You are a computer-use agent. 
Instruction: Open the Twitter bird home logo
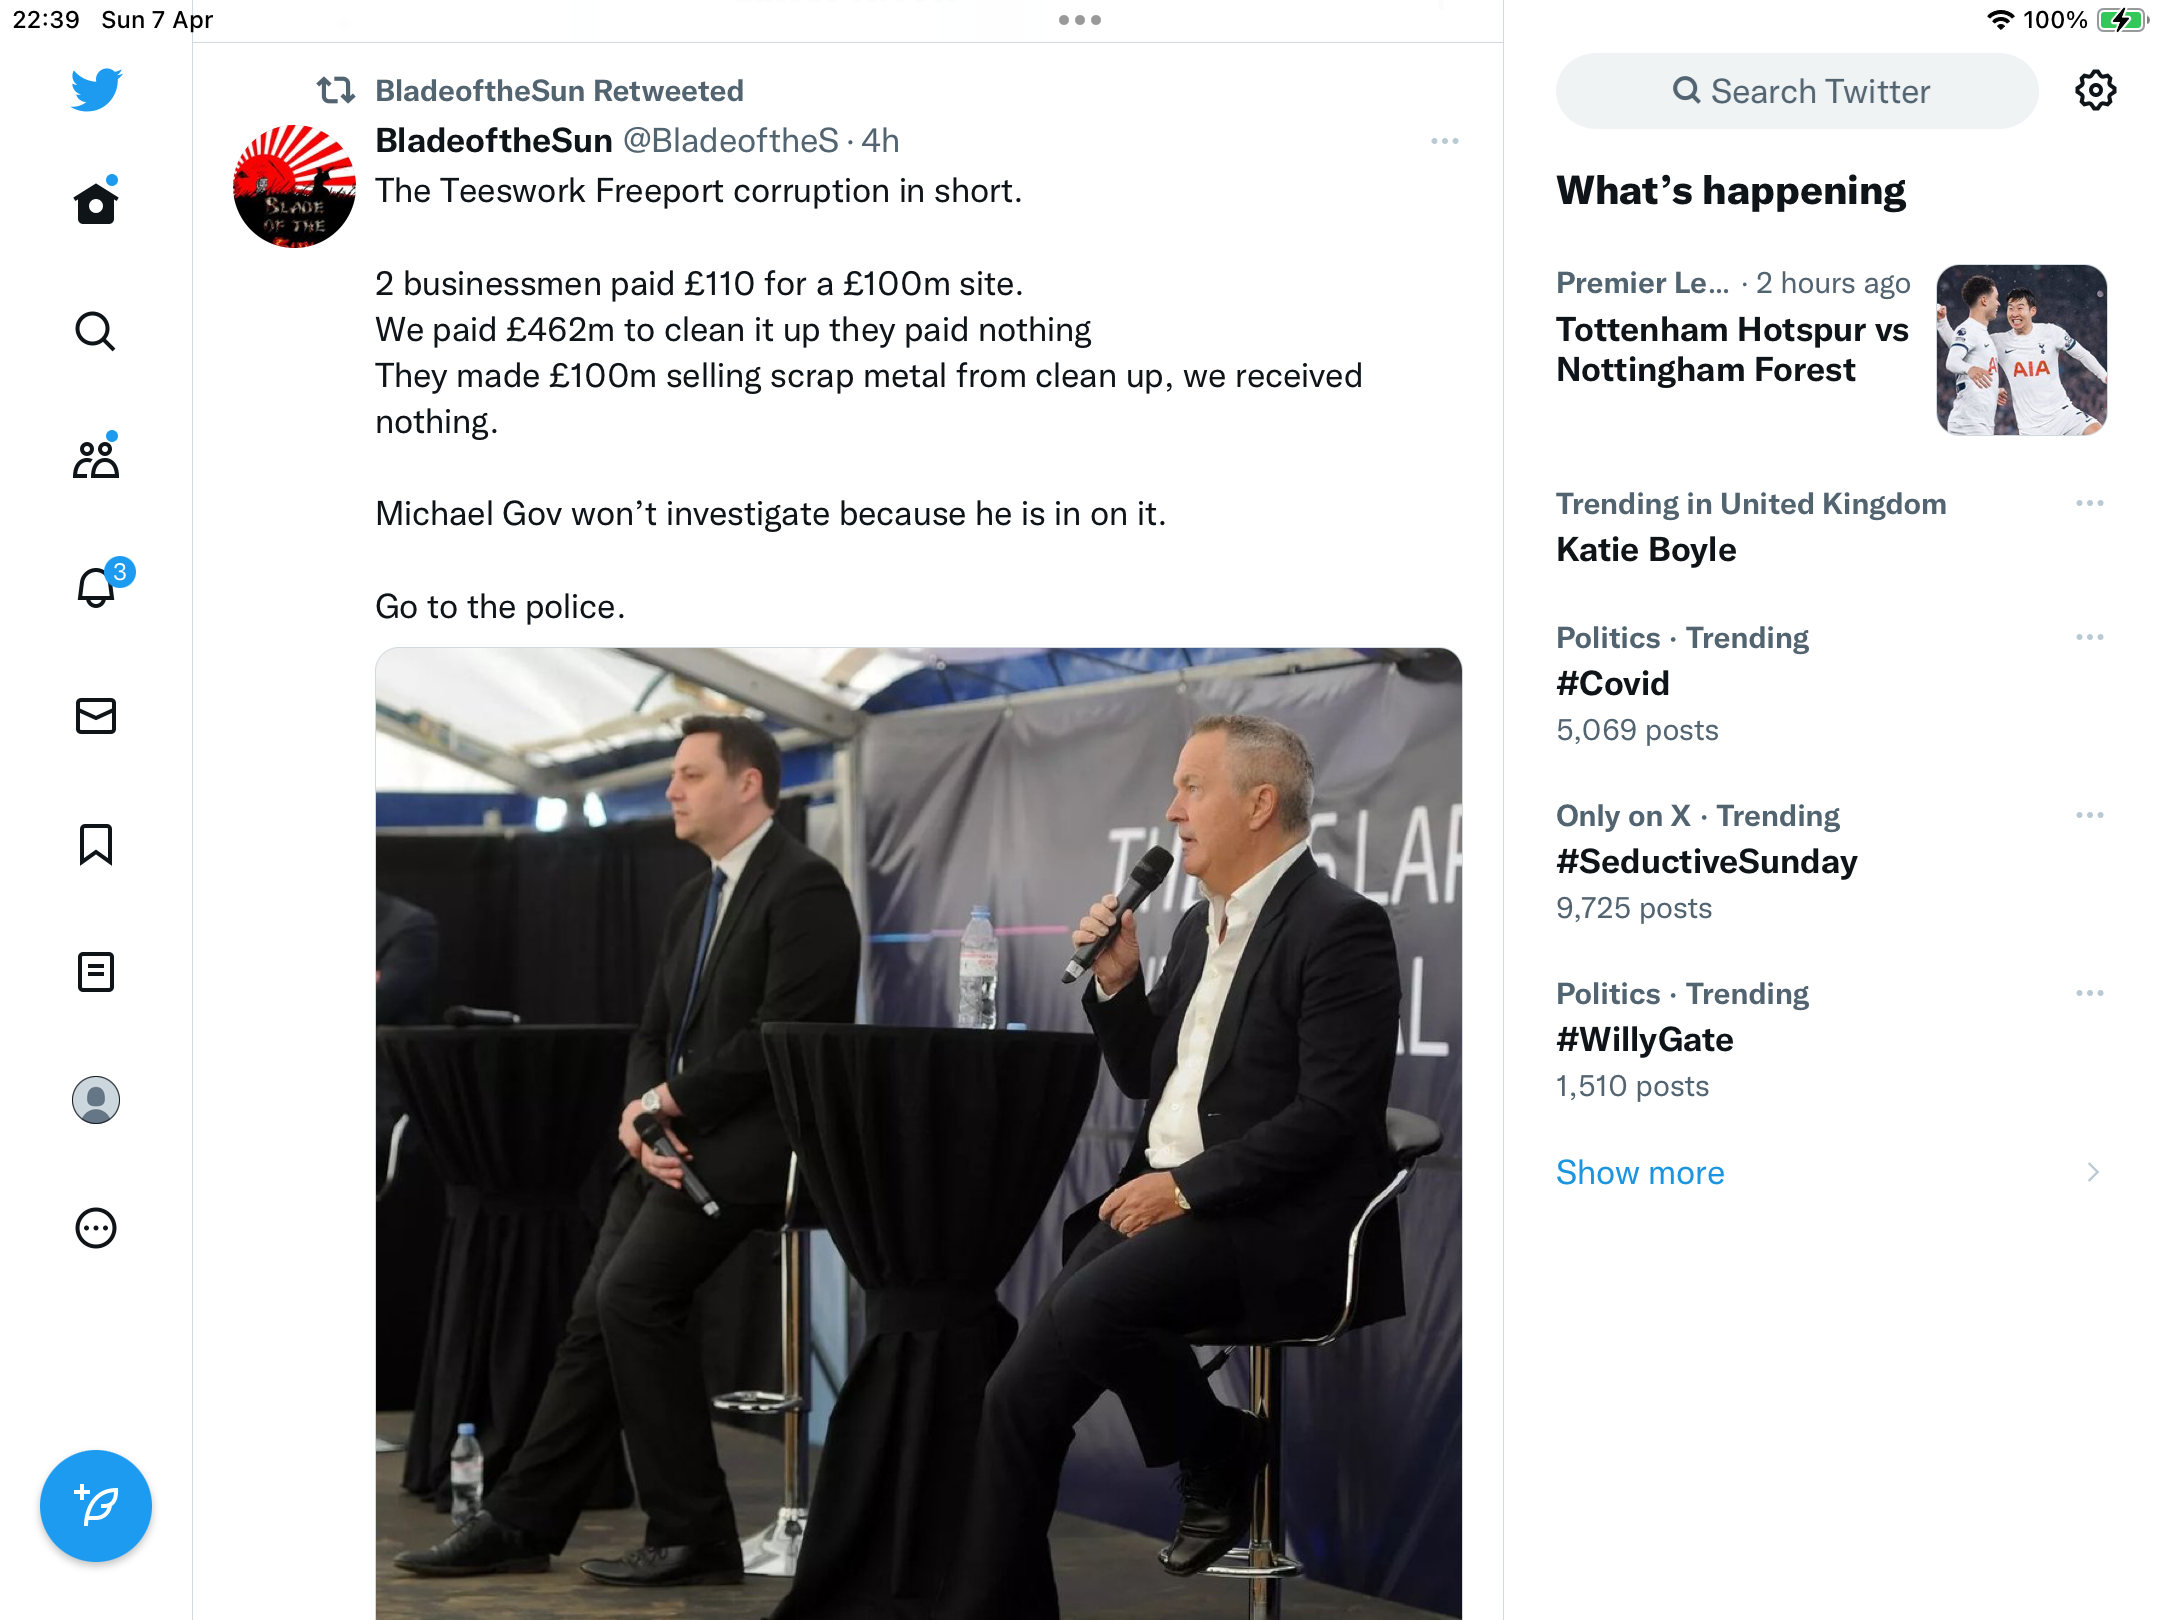pyautogui.click(x=96, y=90)
